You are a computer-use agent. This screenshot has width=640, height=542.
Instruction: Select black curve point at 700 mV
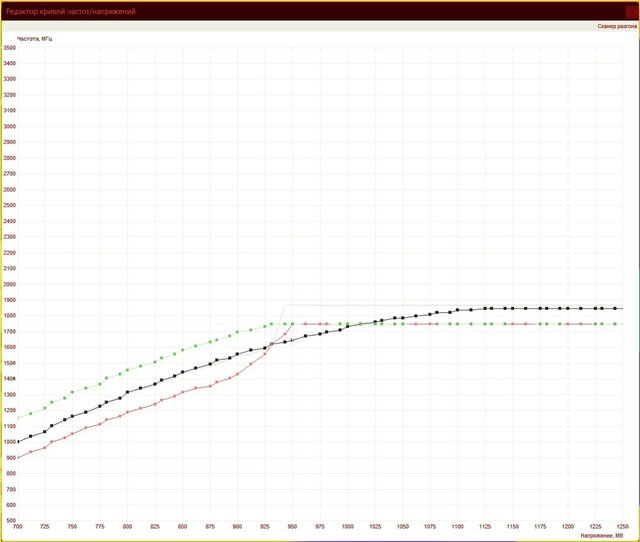point(18,441)
